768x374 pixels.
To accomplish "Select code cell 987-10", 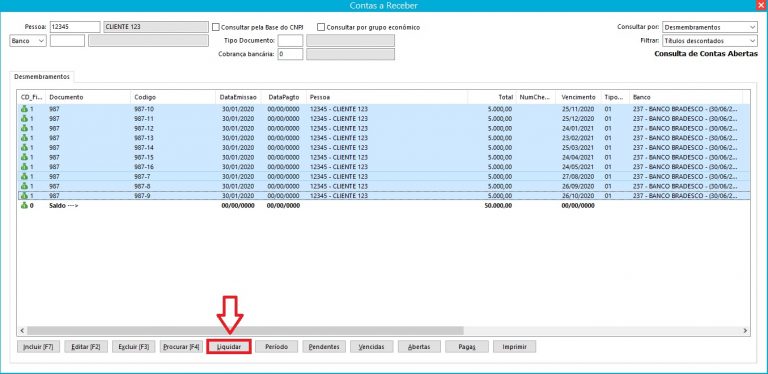I will click(144, 109).
